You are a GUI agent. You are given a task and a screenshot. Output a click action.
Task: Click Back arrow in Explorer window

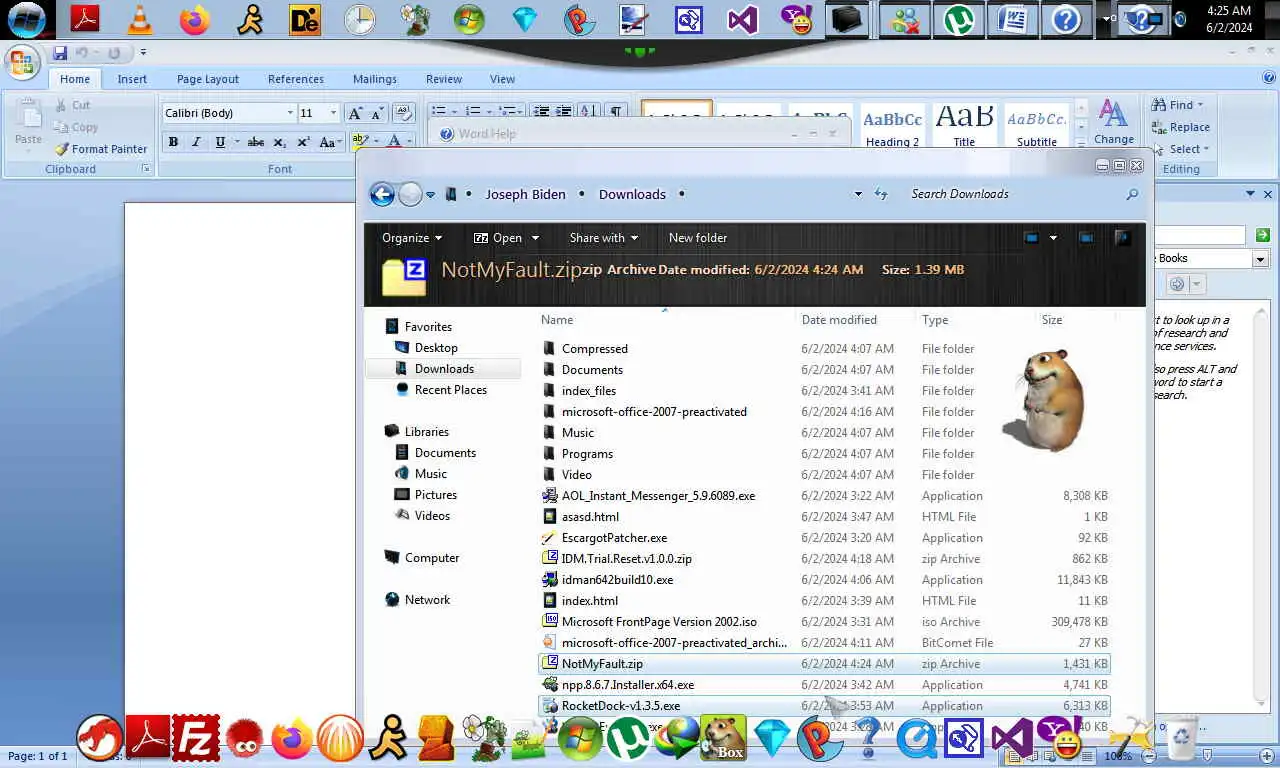coord(382,194)
